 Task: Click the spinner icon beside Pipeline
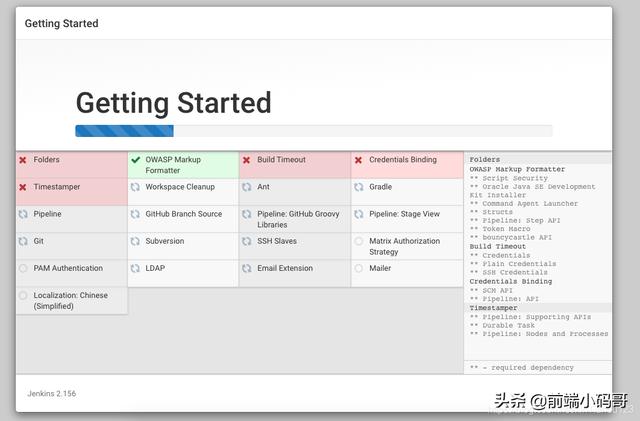pos(23,214)
